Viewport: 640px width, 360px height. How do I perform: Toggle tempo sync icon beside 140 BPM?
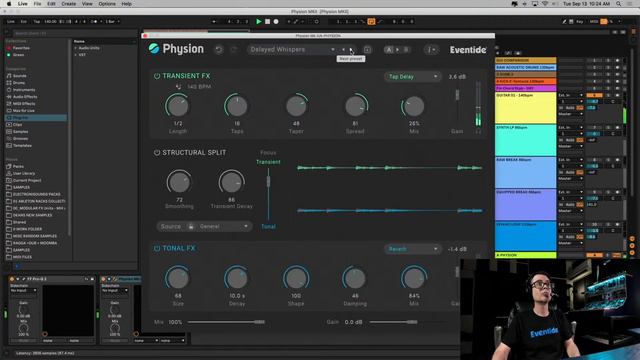[x=178, y=87]
